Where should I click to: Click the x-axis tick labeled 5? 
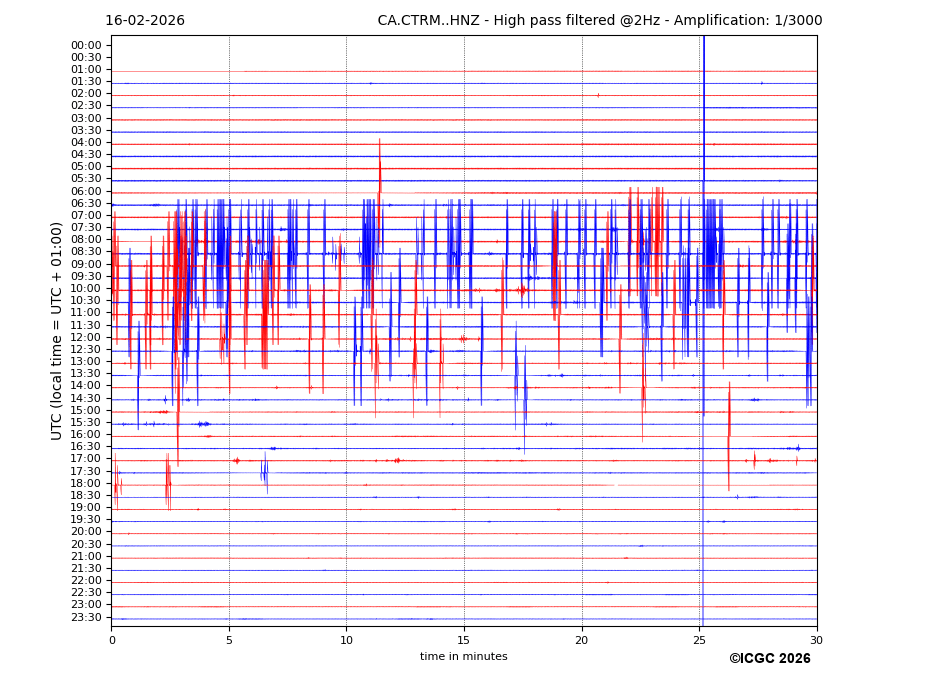point(229,640)
